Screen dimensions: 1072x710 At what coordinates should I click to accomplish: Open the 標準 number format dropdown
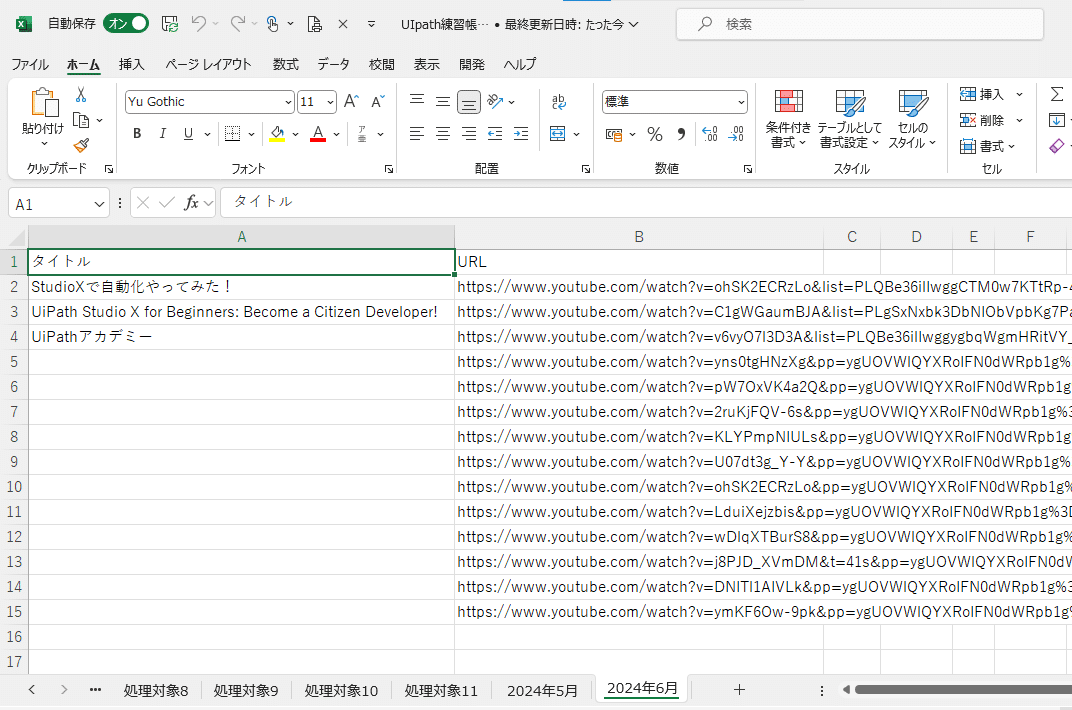point(741,102)
